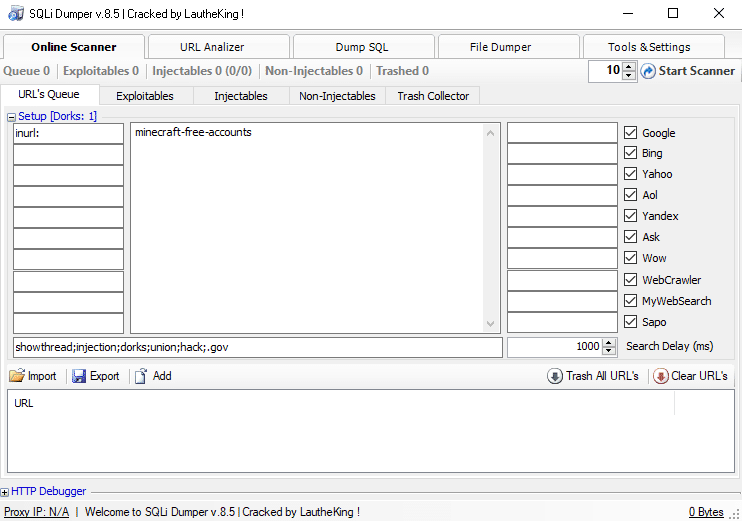Click the Non-Injectables 0 counter label

click(314, 71)
